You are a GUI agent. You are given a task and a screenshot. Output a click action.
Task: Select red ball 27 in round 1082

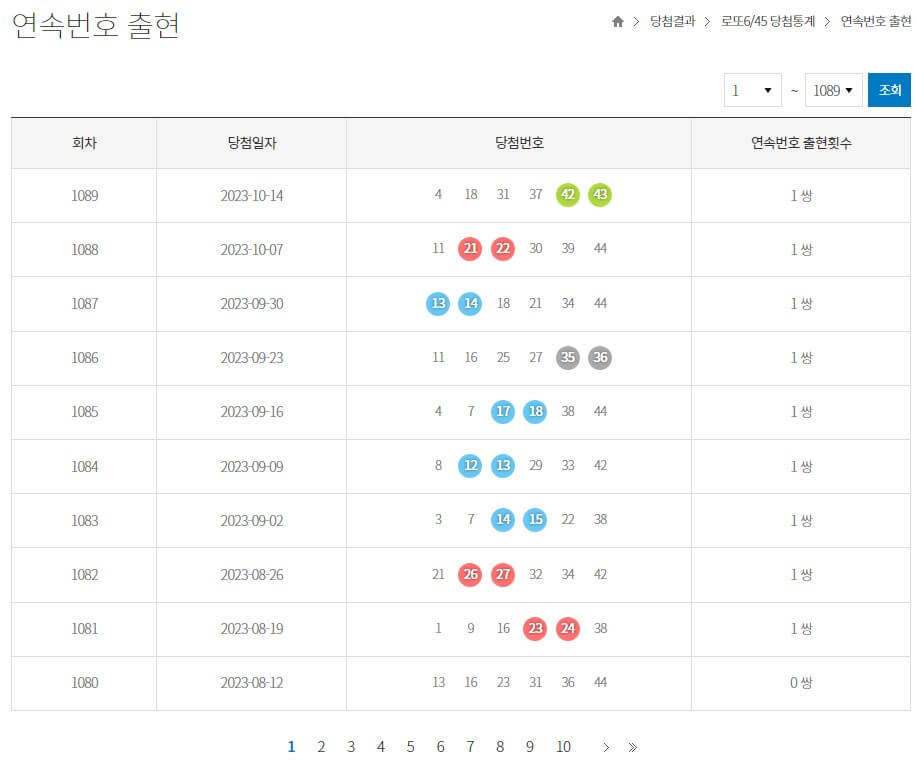pyautogui.click(x=502, y=574)
